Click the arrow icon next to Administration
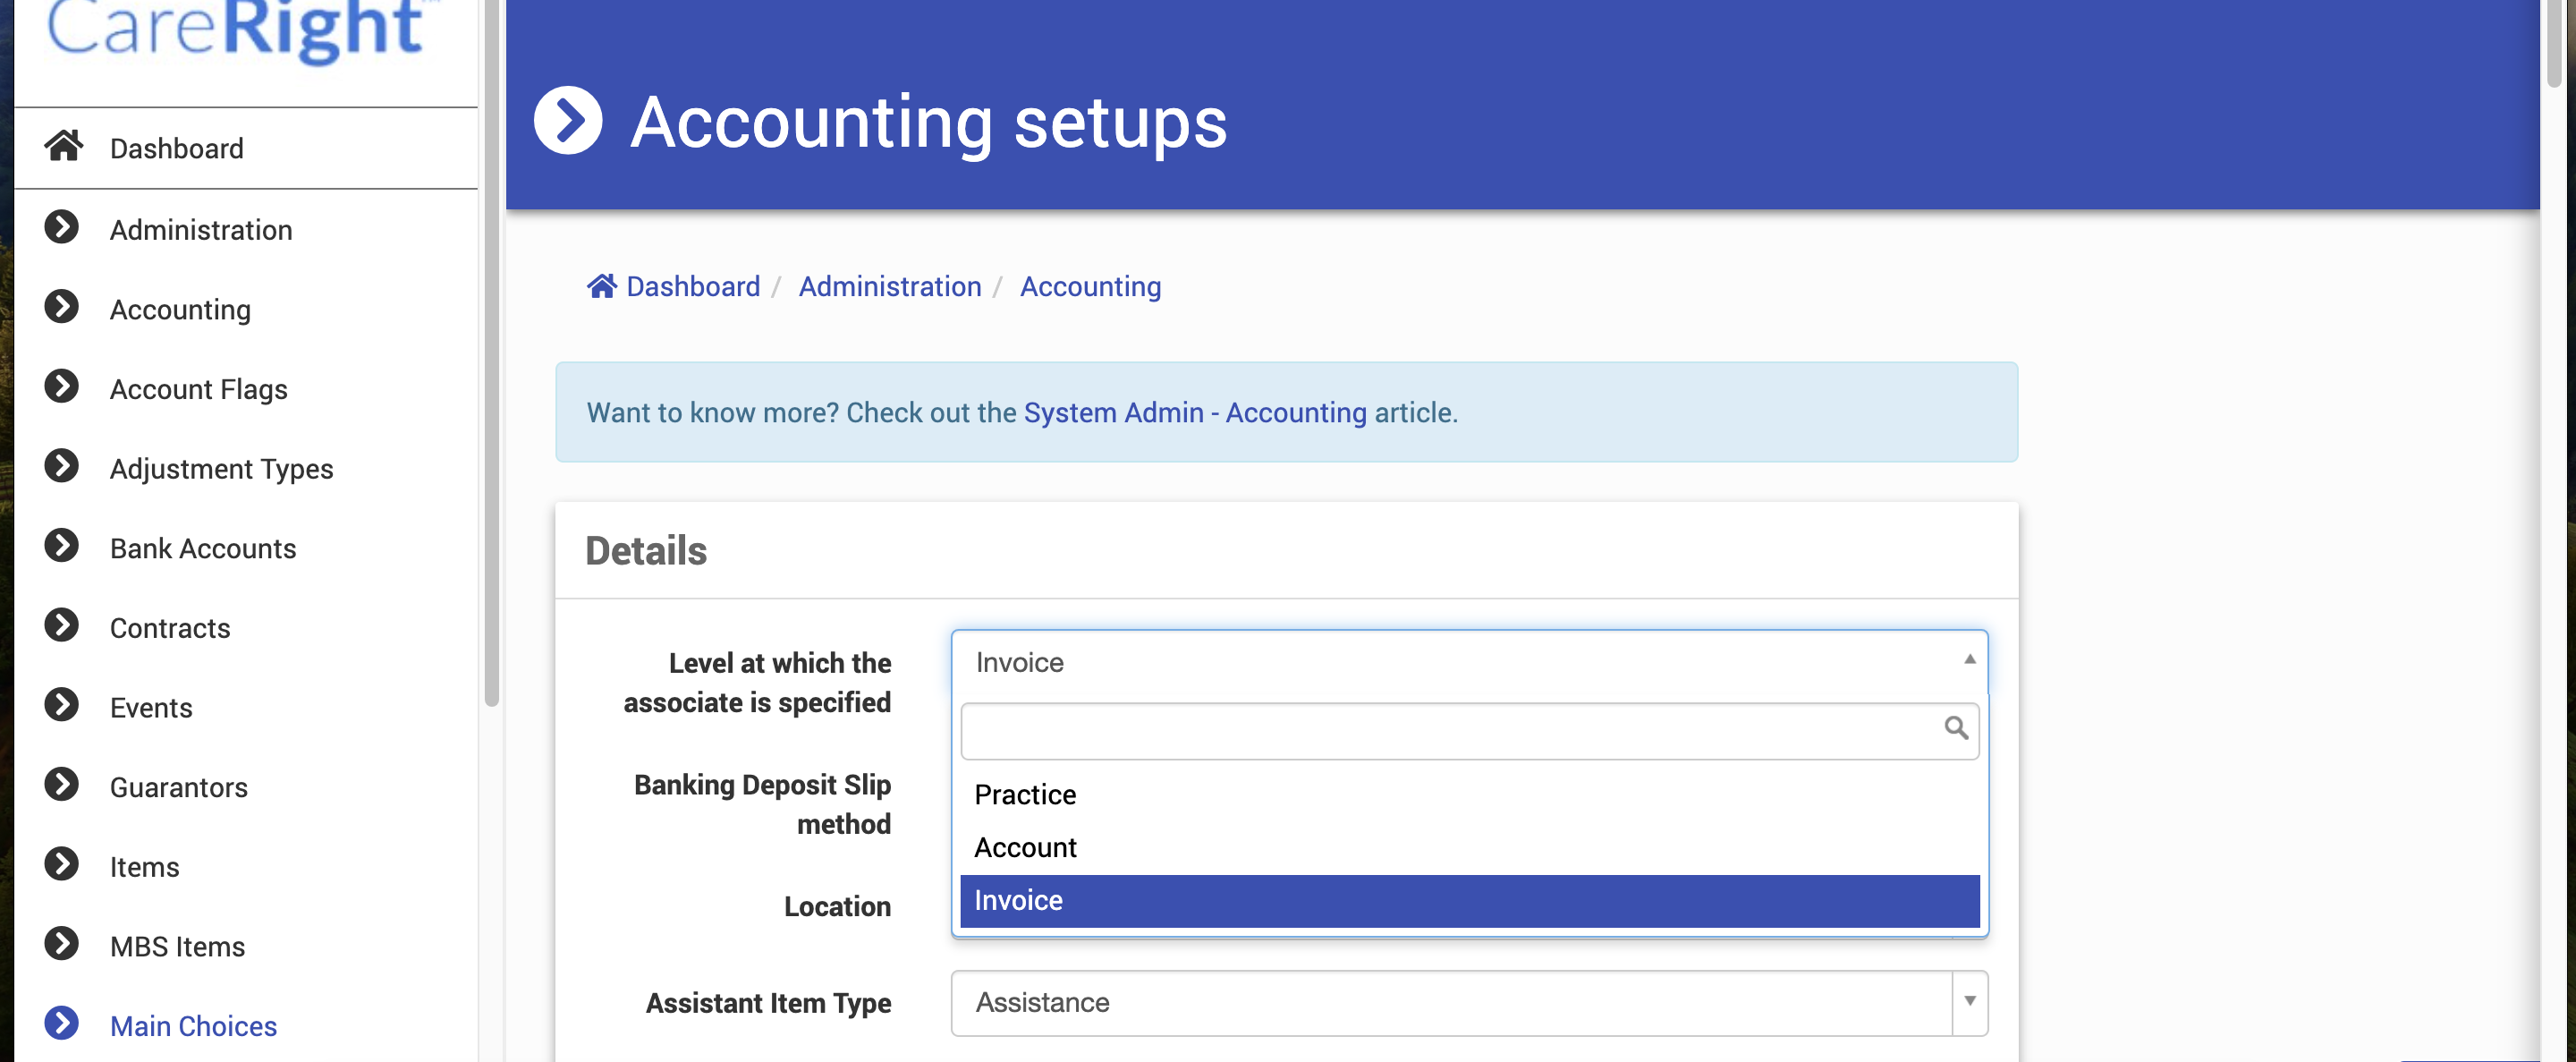 [62, 227]
